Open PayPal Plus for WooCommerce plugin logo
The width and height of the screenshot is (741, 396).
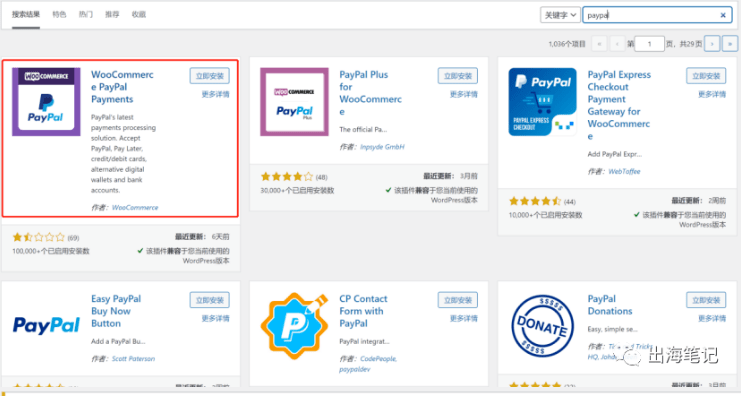[x=294, y=102]
